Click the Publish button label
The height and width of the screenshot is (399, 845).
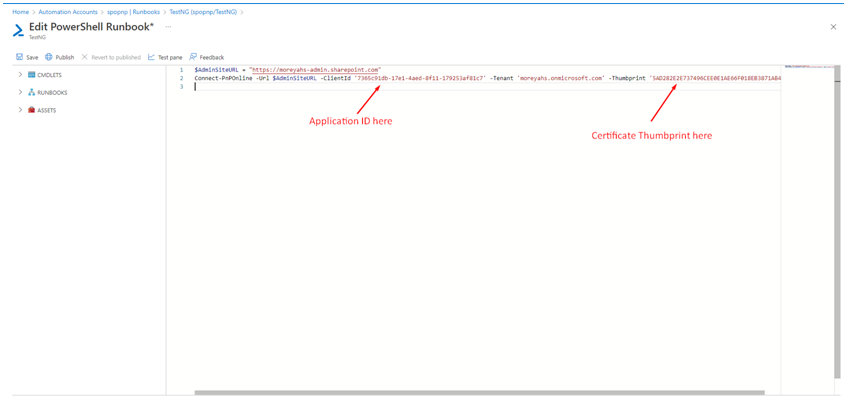pyautogui.click(x=65, y=57)
